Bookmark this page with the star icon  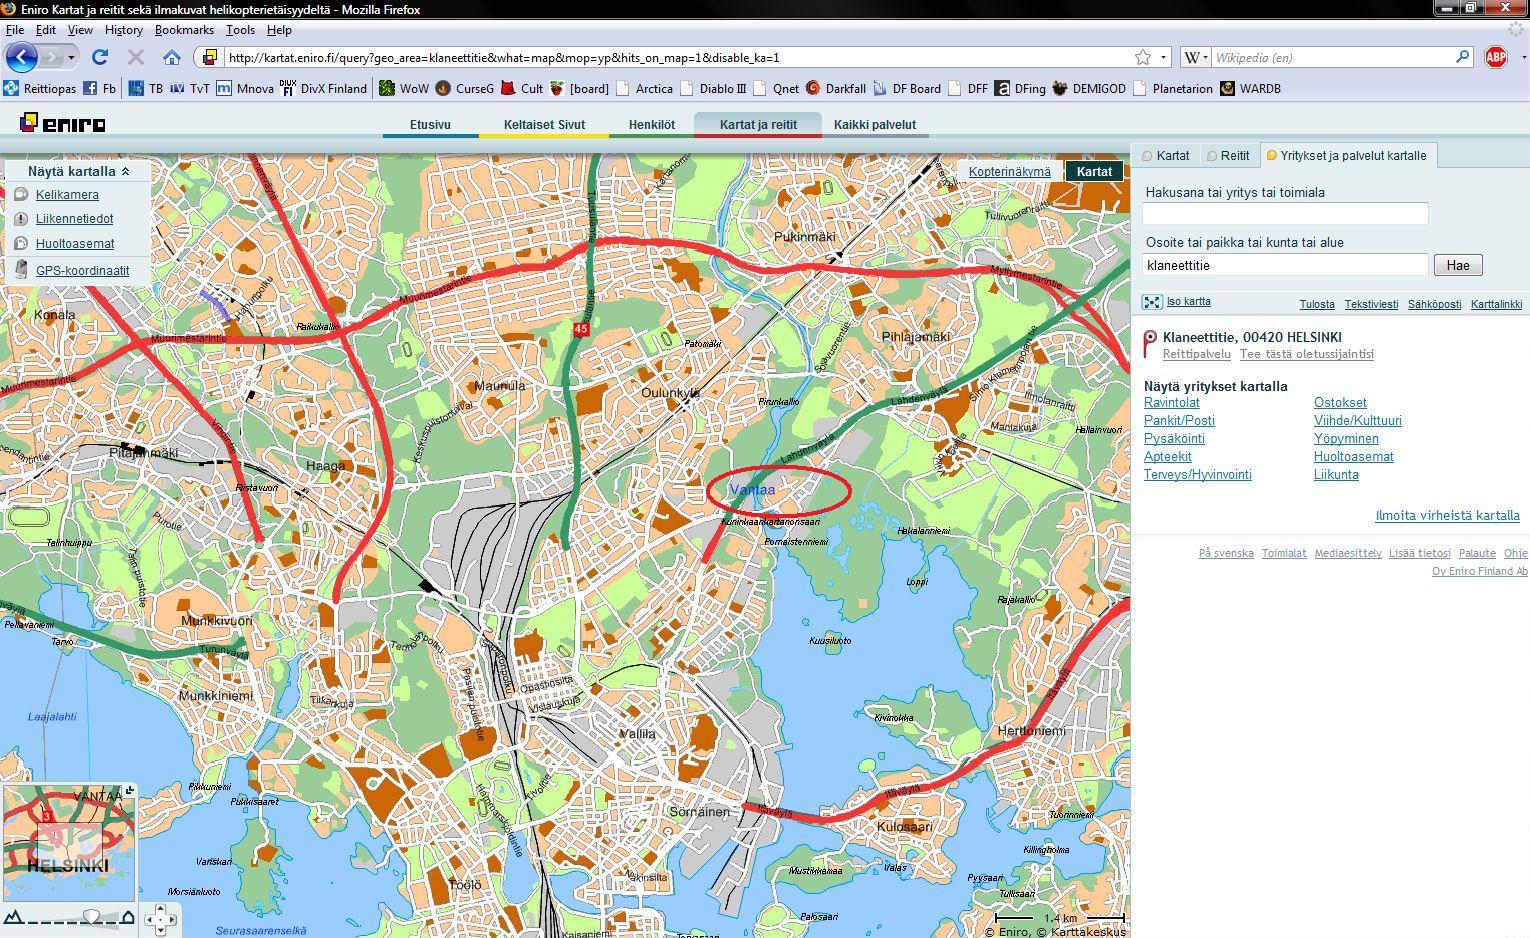pyautogui.click(x=1142, y=57)
